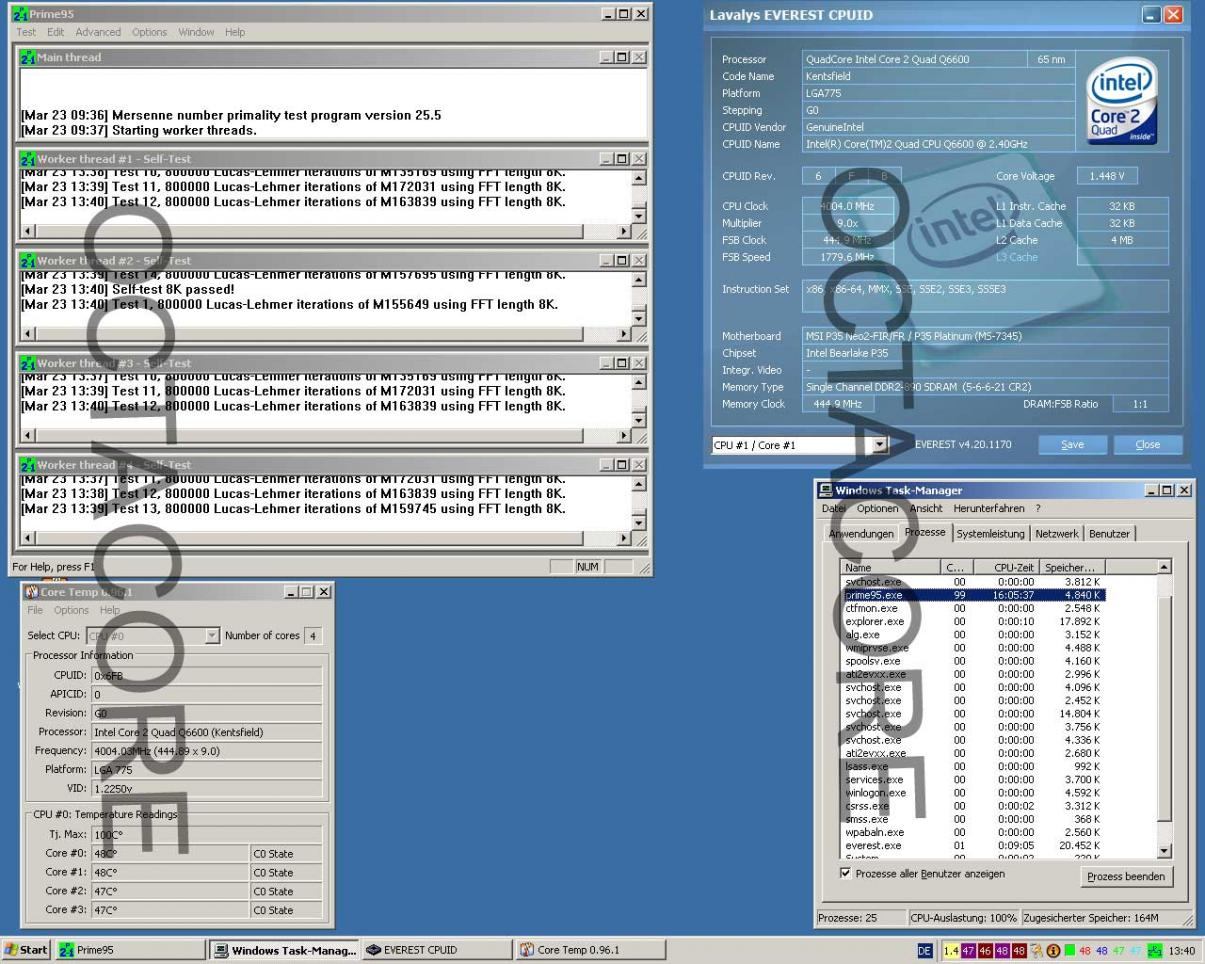
Task: Click the tray icon left of the info icon
Action: point(1036,951)
